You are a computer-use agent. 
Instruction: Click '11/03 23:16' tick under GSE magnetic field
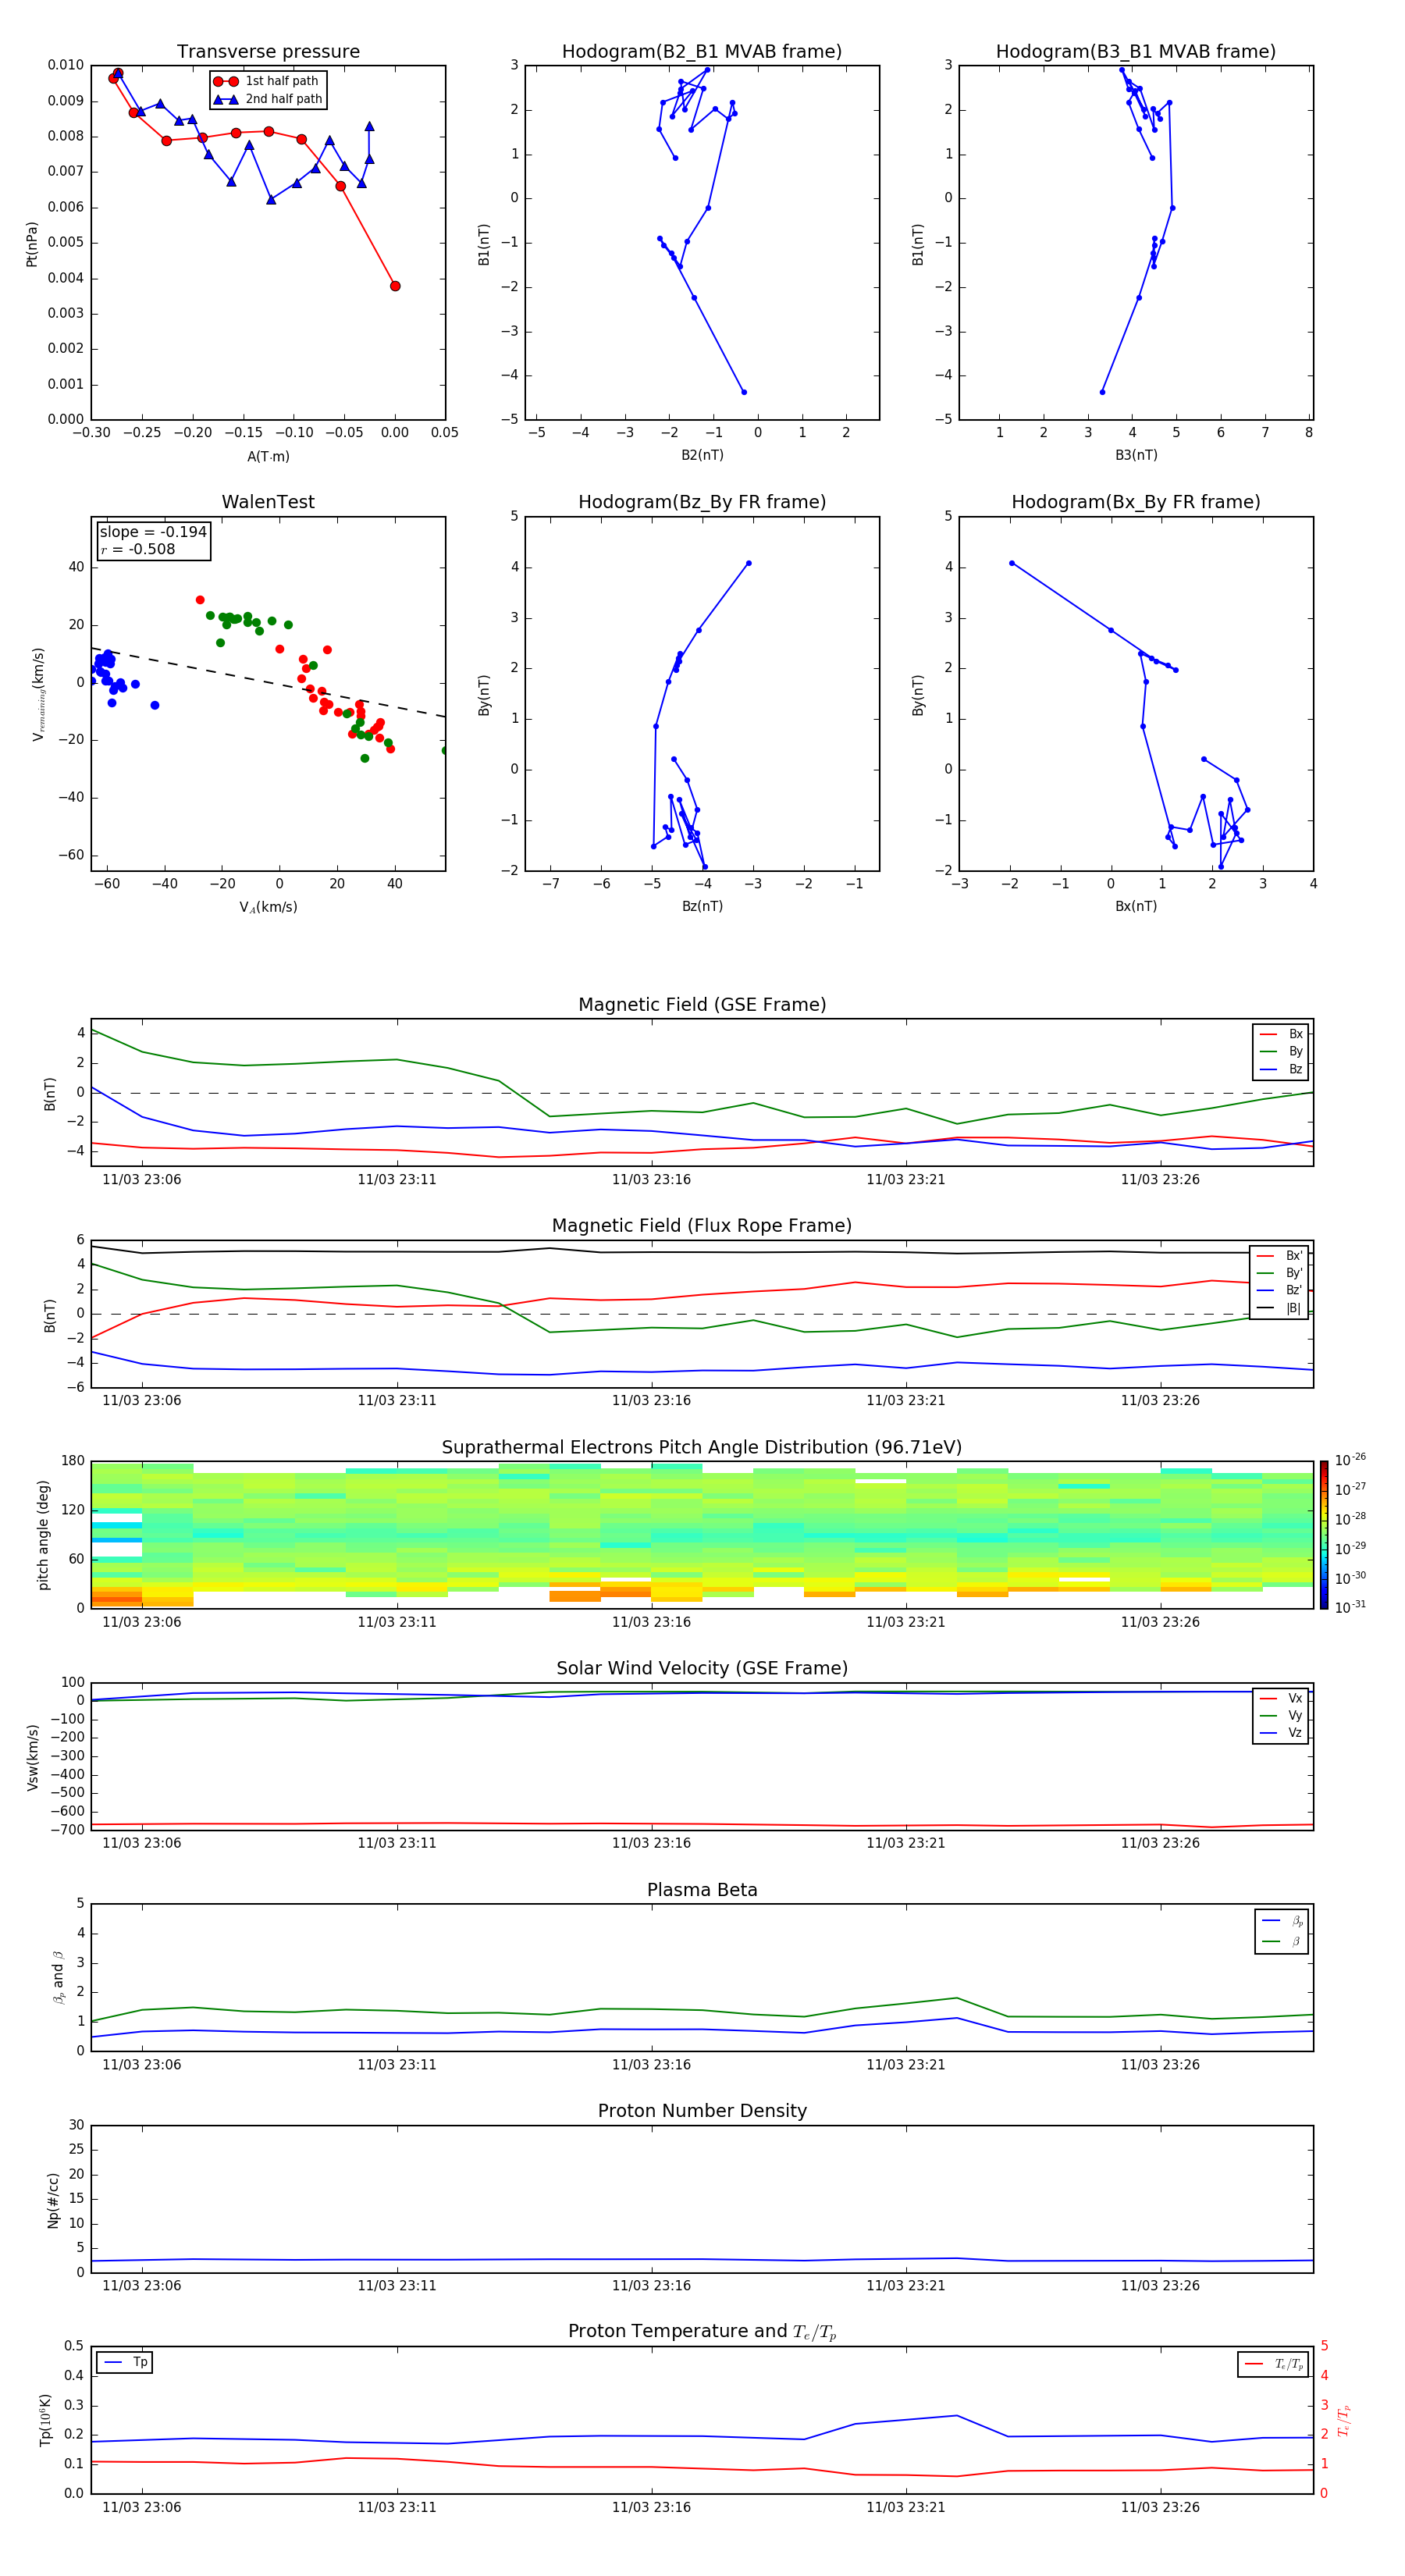[651, 1180]
